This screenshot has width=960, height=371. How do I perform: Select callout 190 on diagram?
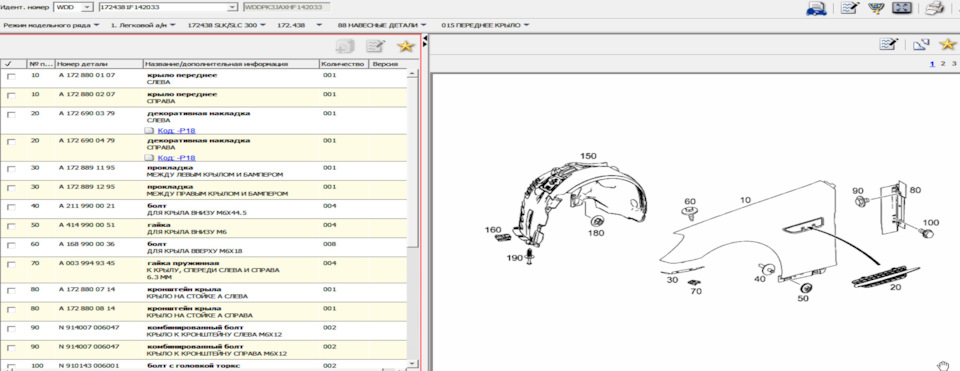(x=515, y=258)
